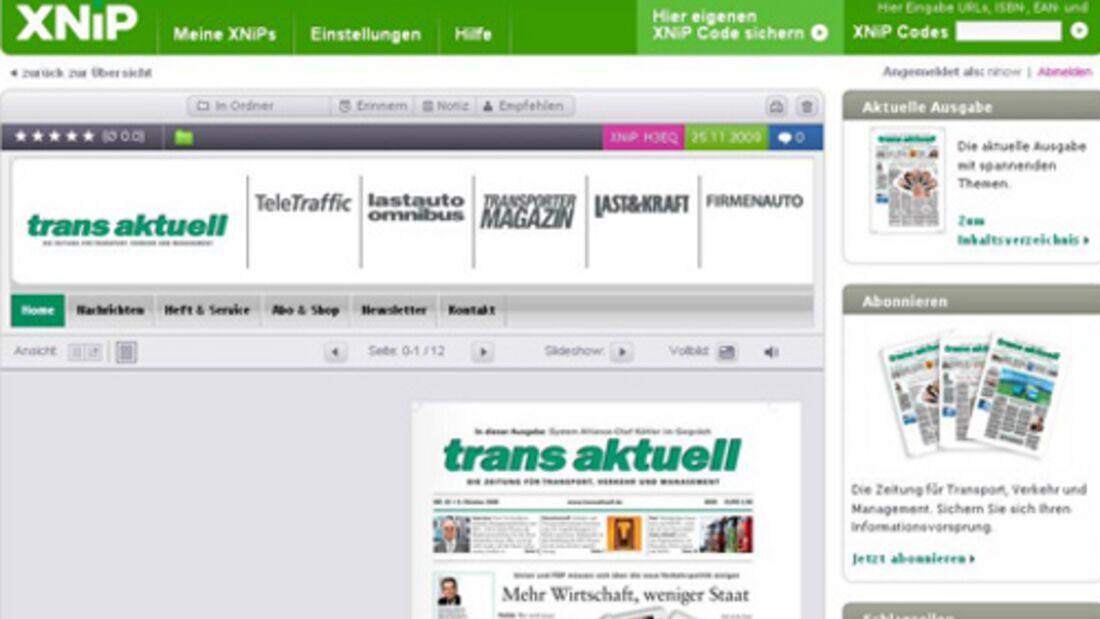This screenshot has width=1100, height=619.
Task: Go to the previous page arrow
Action: [x=335, y=352]
